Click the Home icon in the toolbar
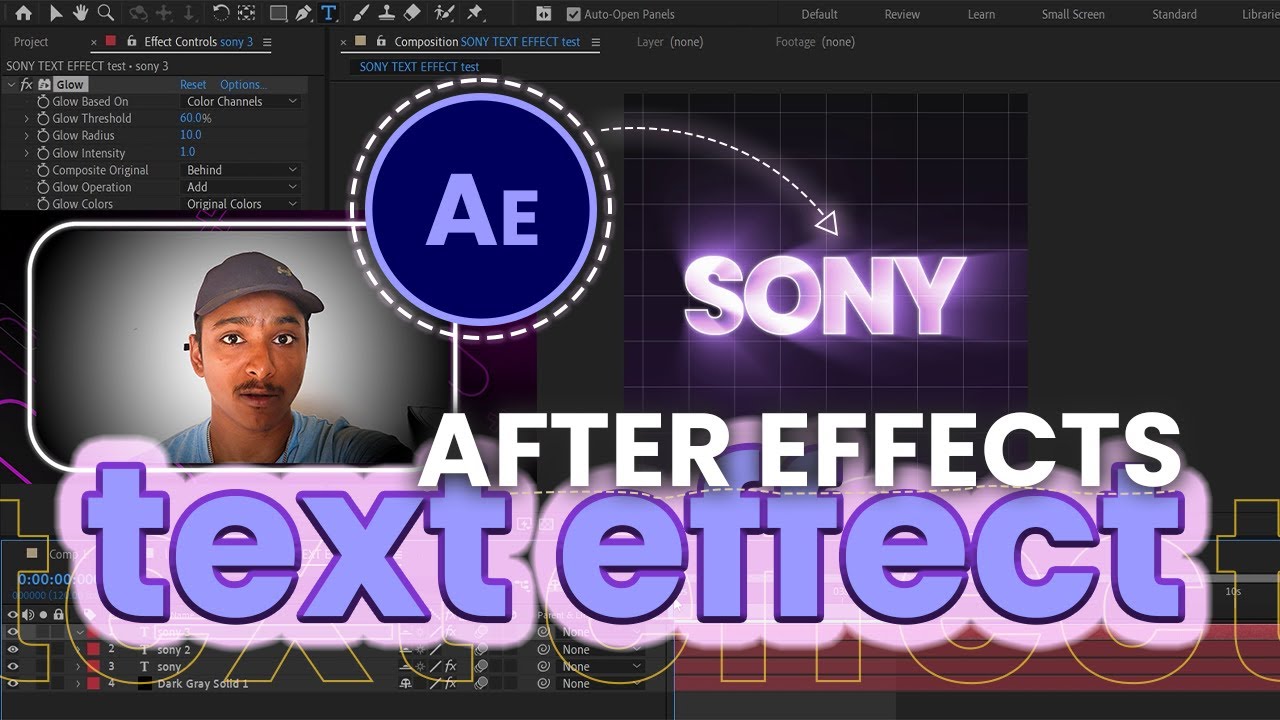This screenshot has height=720, width=1280. (x=23, y=14)
